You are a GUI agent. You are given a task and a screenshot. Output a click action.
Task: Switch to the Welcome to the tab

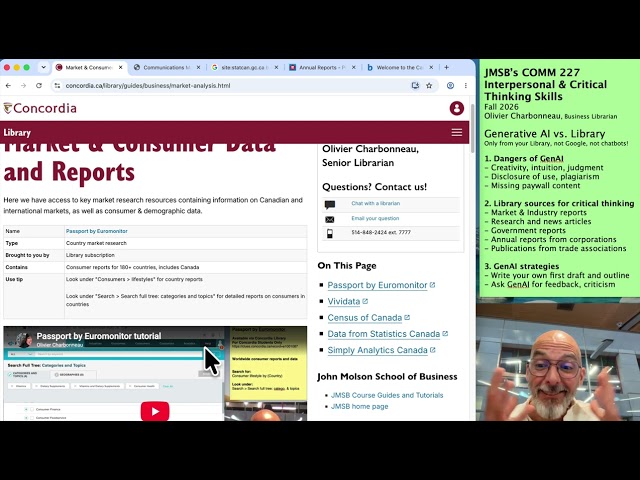tap(399, 67)
